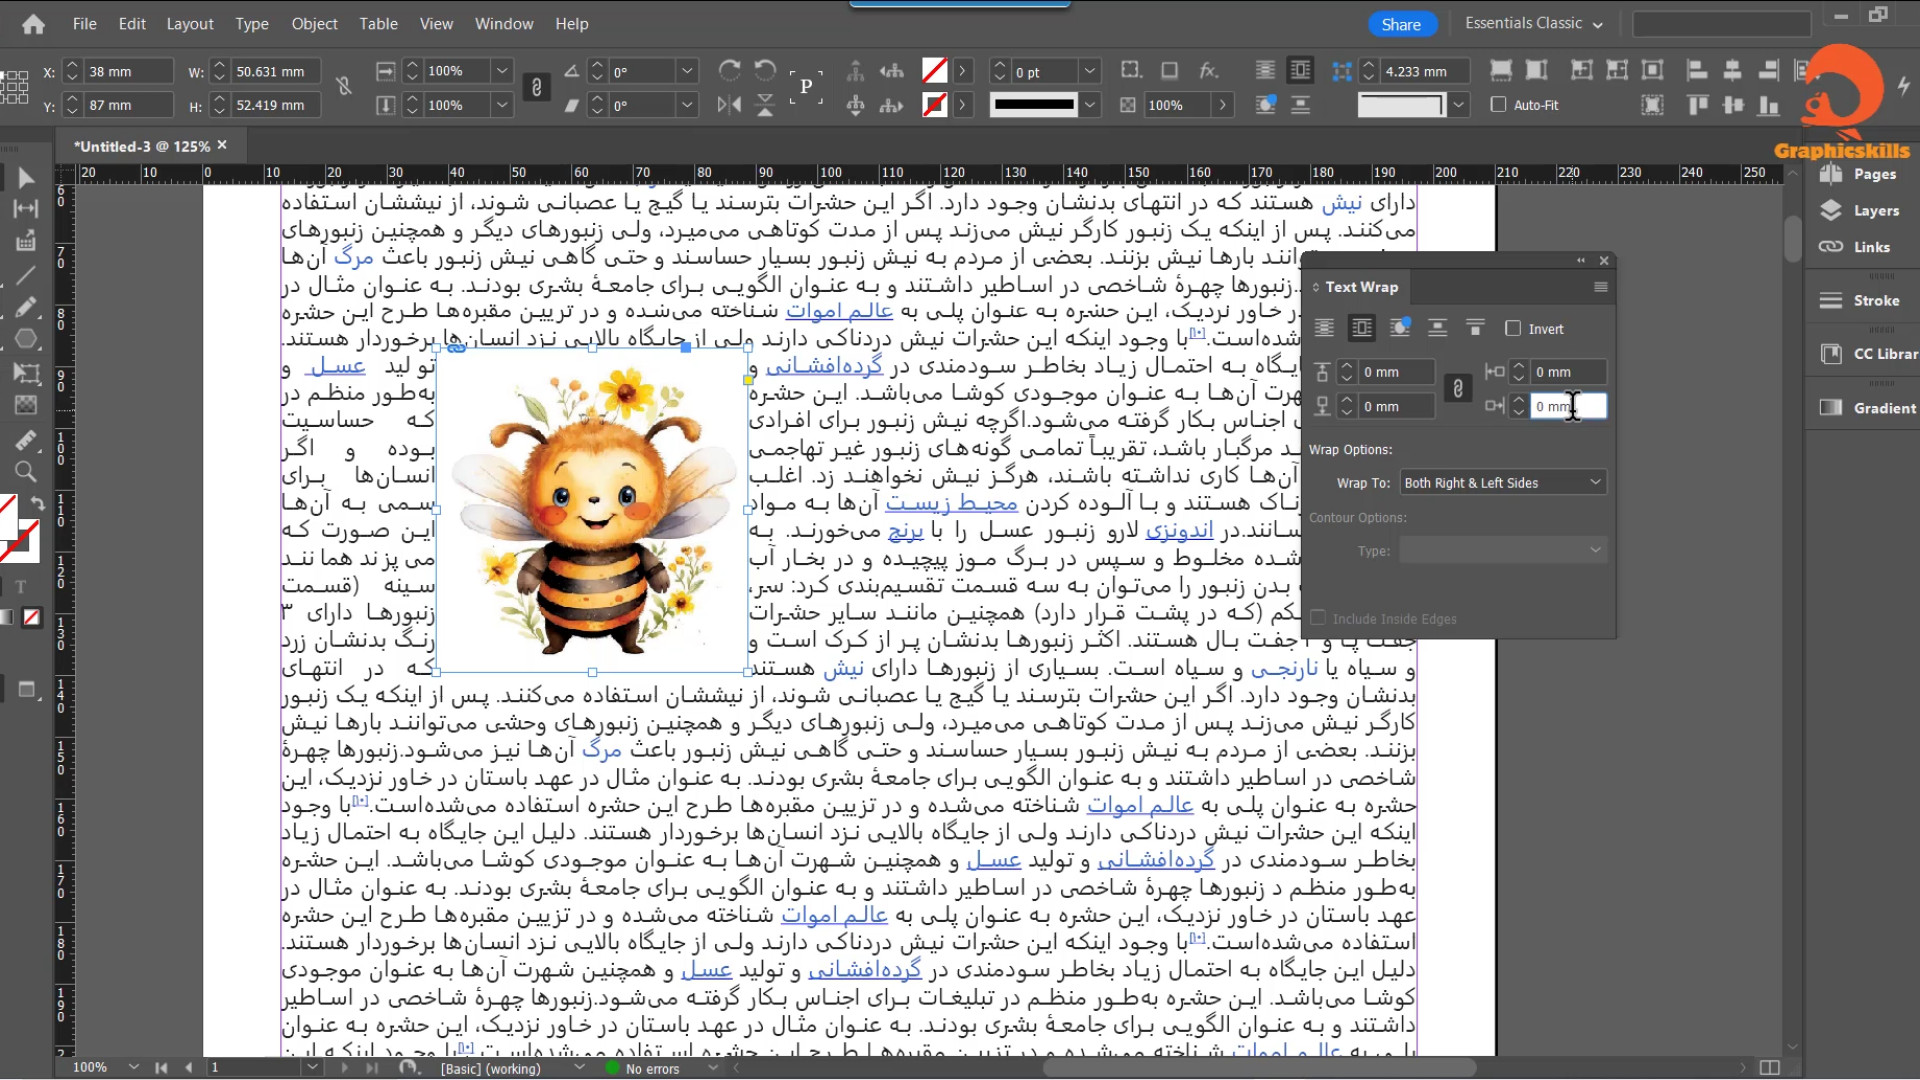Open the File menu
This screenshot has height=1080, width=1920.
(84, 23)
